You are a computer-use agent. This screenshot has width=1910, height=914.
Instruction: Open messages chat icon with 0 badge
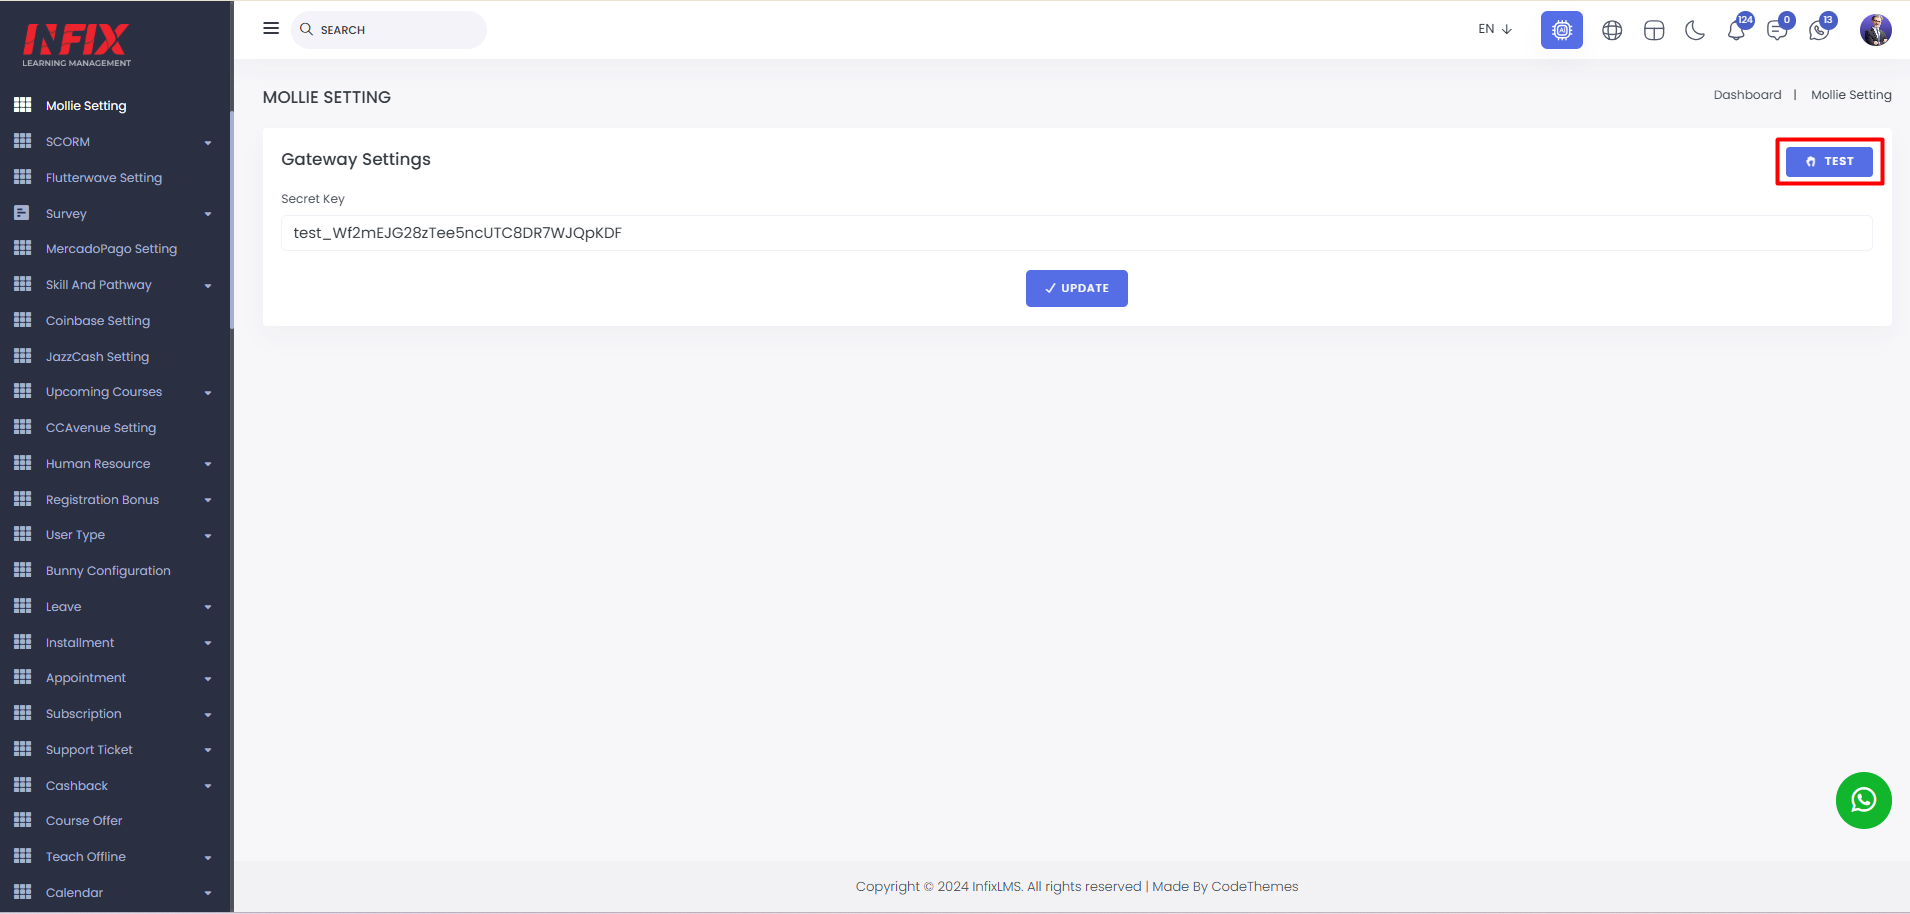click(x=1778, y=30)
